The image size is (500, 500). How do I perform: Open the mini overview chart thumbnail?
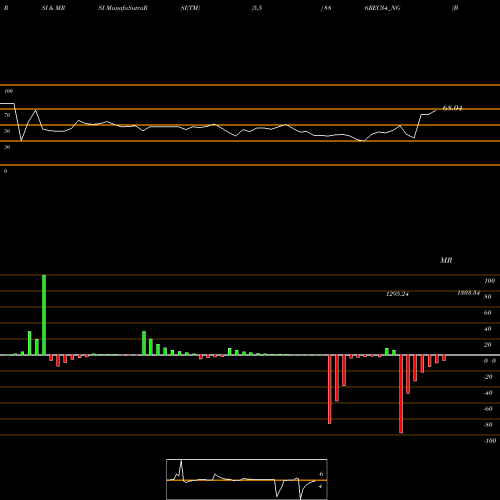247,479
